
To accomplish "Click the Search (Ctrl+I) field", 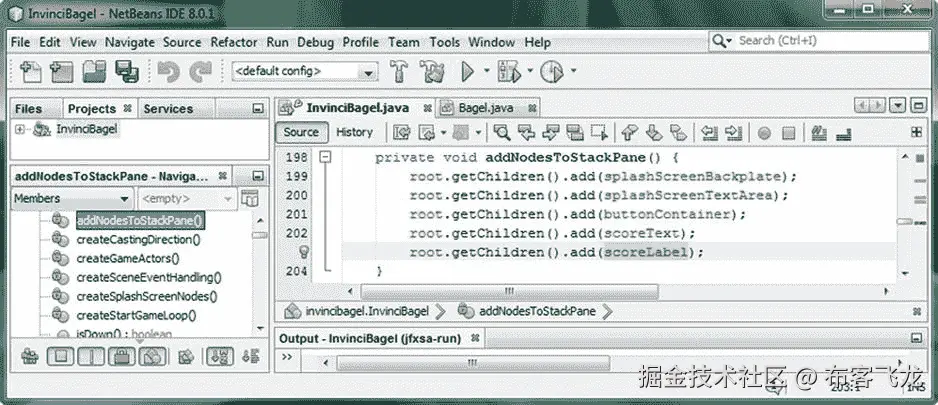I will [x=819, y=41].
